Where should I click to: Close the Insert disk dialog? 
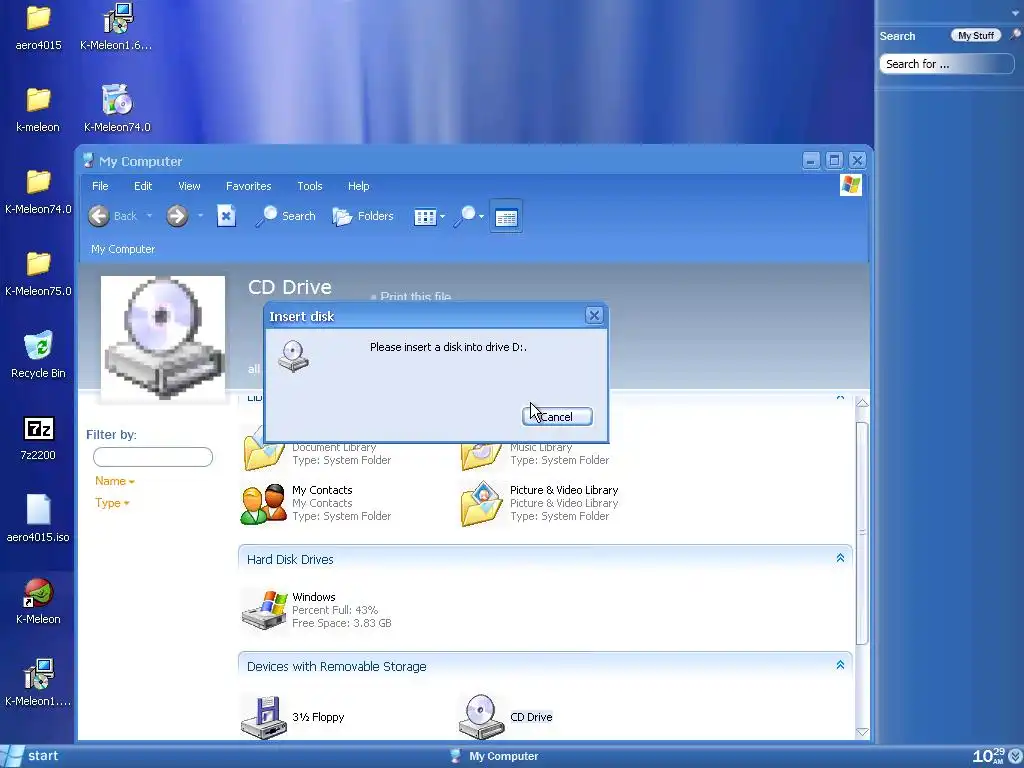coord(594,315)
